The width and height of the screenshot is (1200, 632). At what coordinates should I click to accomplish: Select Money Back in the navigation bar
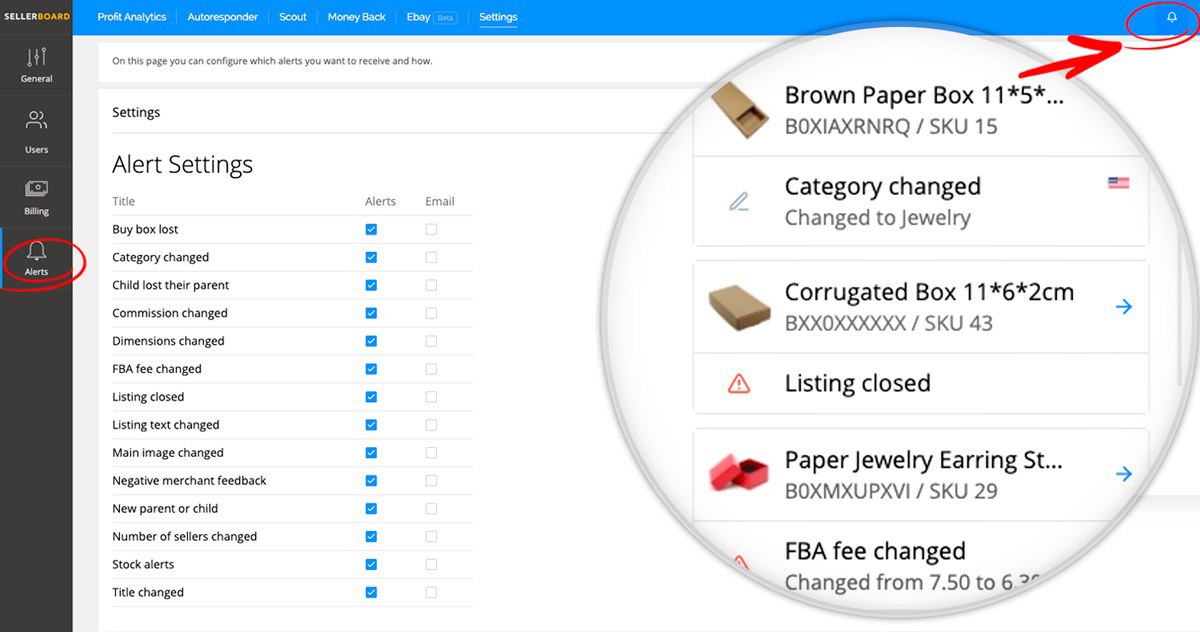pyautogui.click(x=356, y=17)
